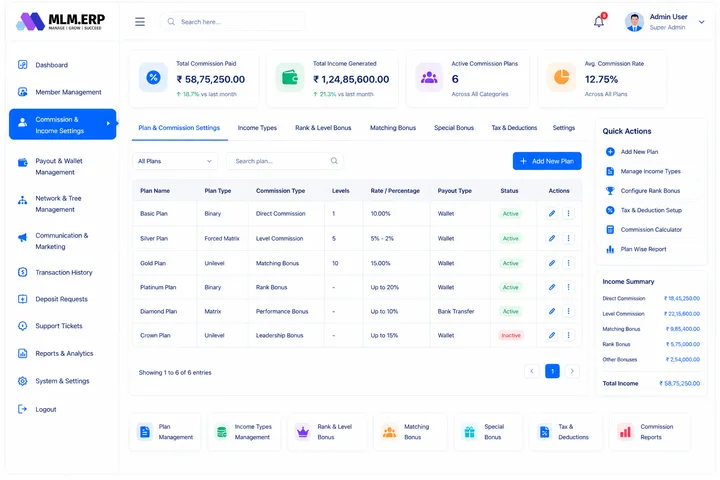720x480 pixels.
Task: Edit the Diamond Plan row
Action: pyautogui.click(x=552, y=311)
